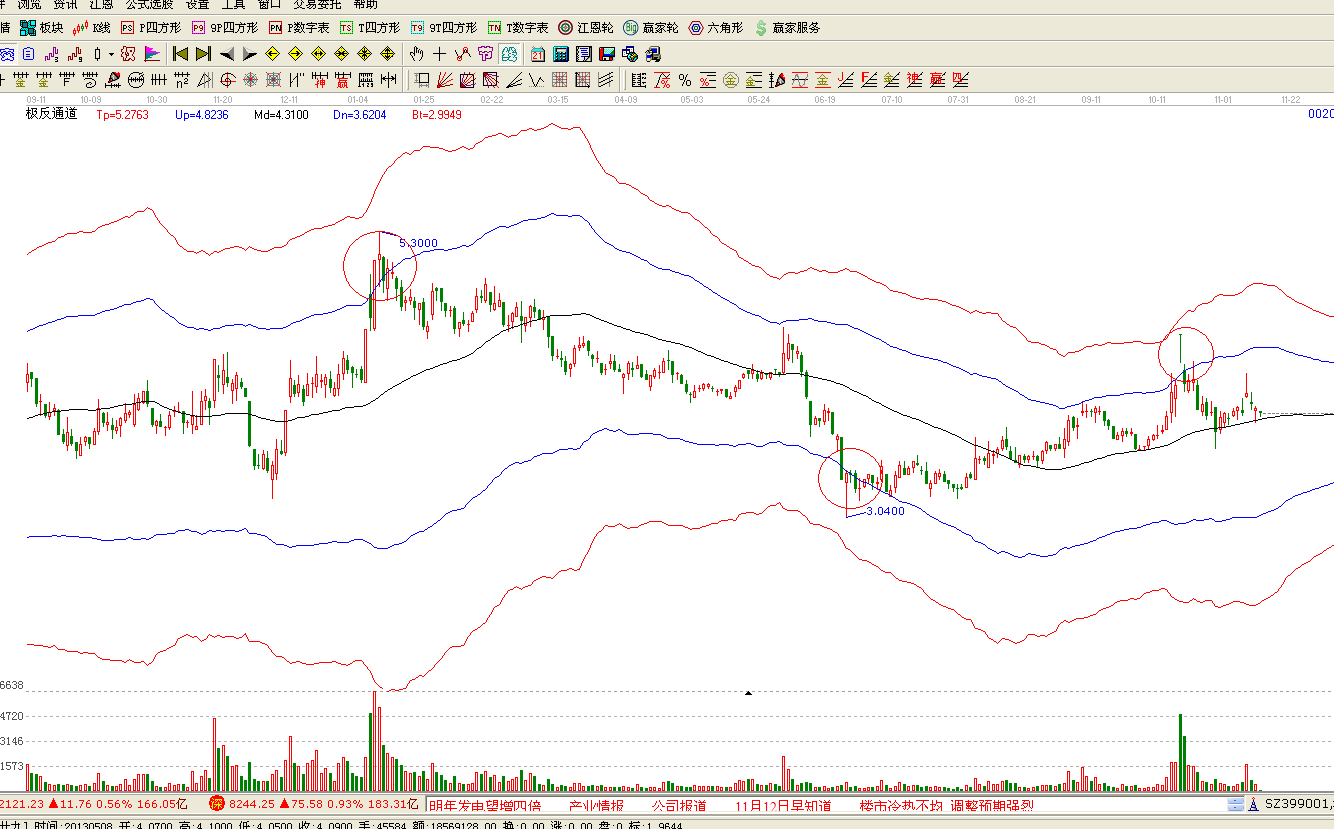Toggle the crosshair cursor tool
Image resolution: width=1334 pixels, height=829 pixels.
(x=439, y=54)
